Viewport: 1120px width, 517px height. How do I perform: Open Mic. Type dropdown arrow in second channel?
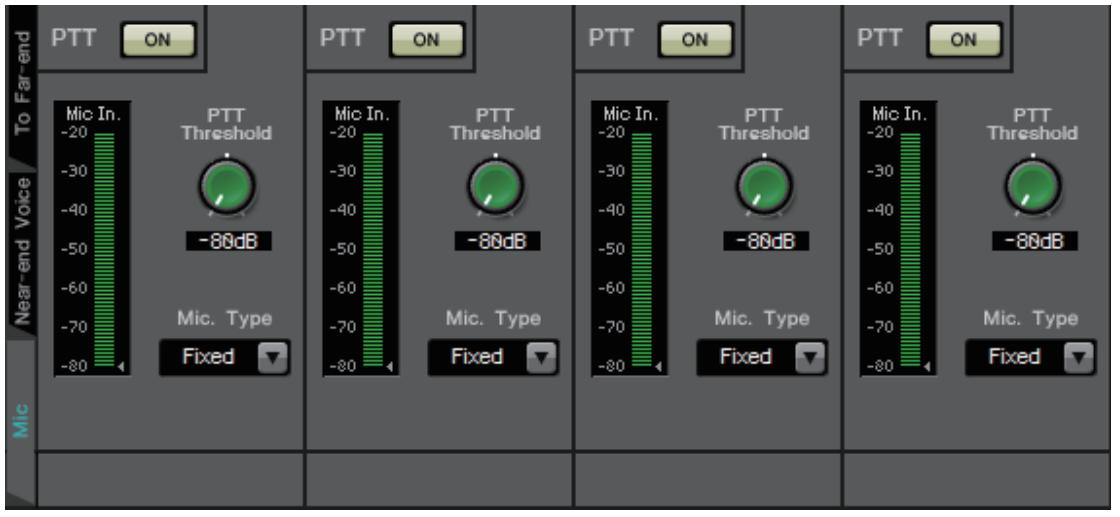click(541, 357)
